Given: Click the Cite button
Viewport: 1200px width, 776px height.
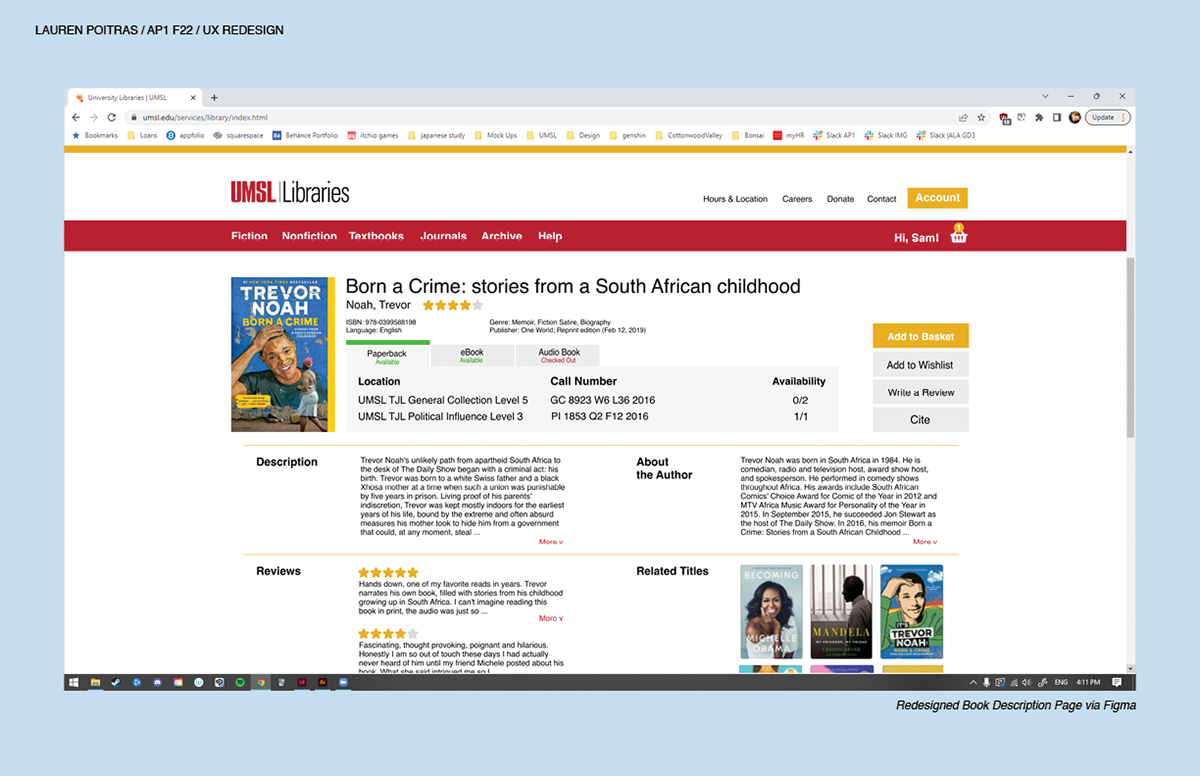Looking at the screenshot, I should click(920, 420).
